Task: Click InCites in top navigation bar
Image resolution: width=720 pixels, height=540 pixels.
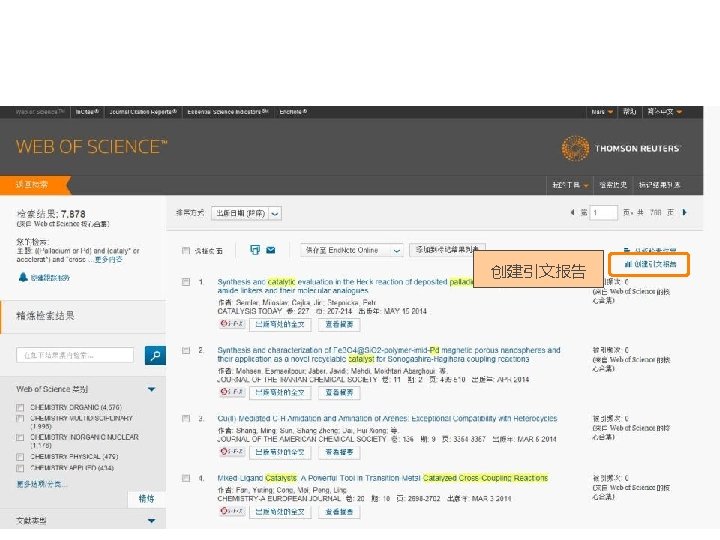Action: pyautogui.click(x=87, y=112)
